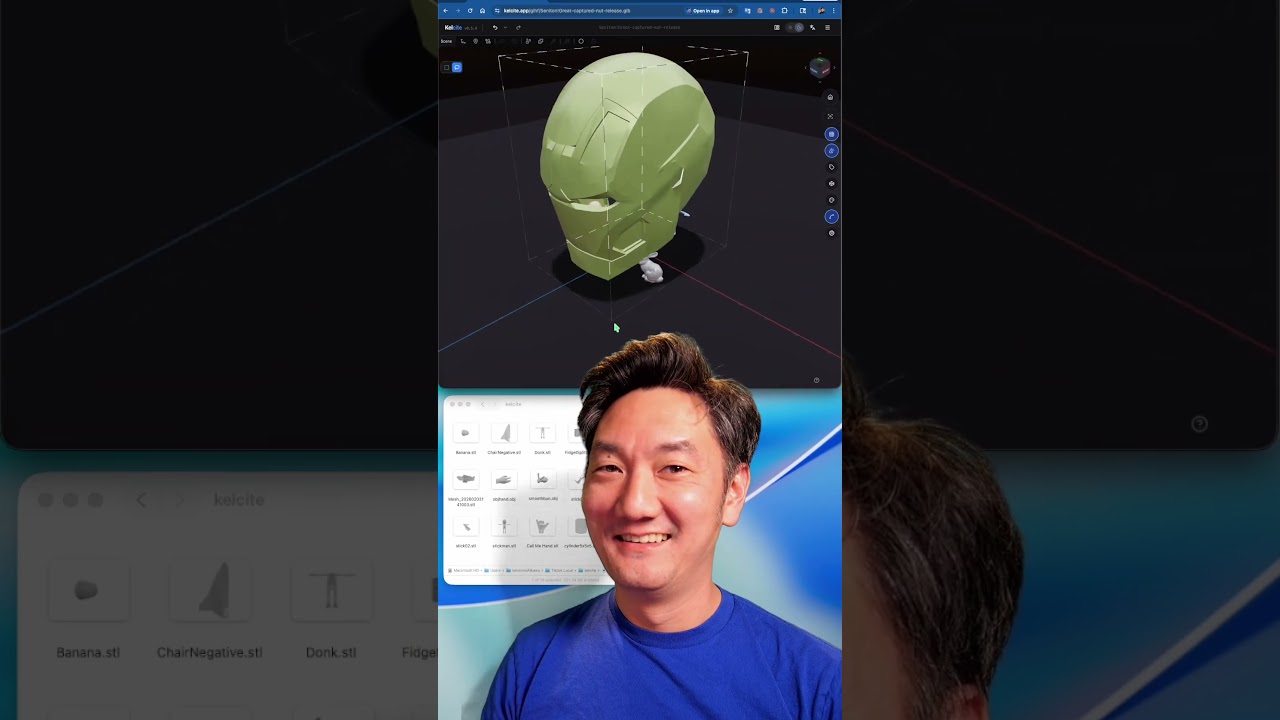The height and width of the screenshot is (720, 1280).
Task: Select stick02.stl file in Finder
Action: click(x=466, y=532)
